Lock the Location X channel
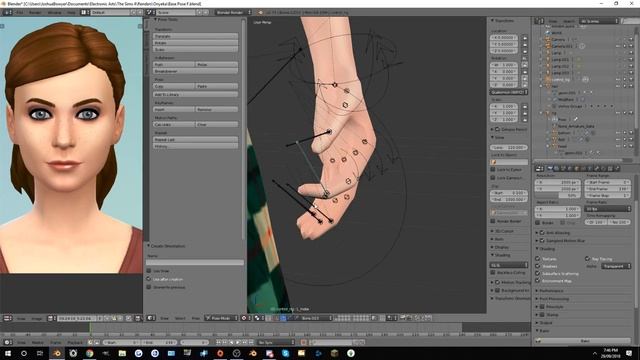 (x=525, y=38)
